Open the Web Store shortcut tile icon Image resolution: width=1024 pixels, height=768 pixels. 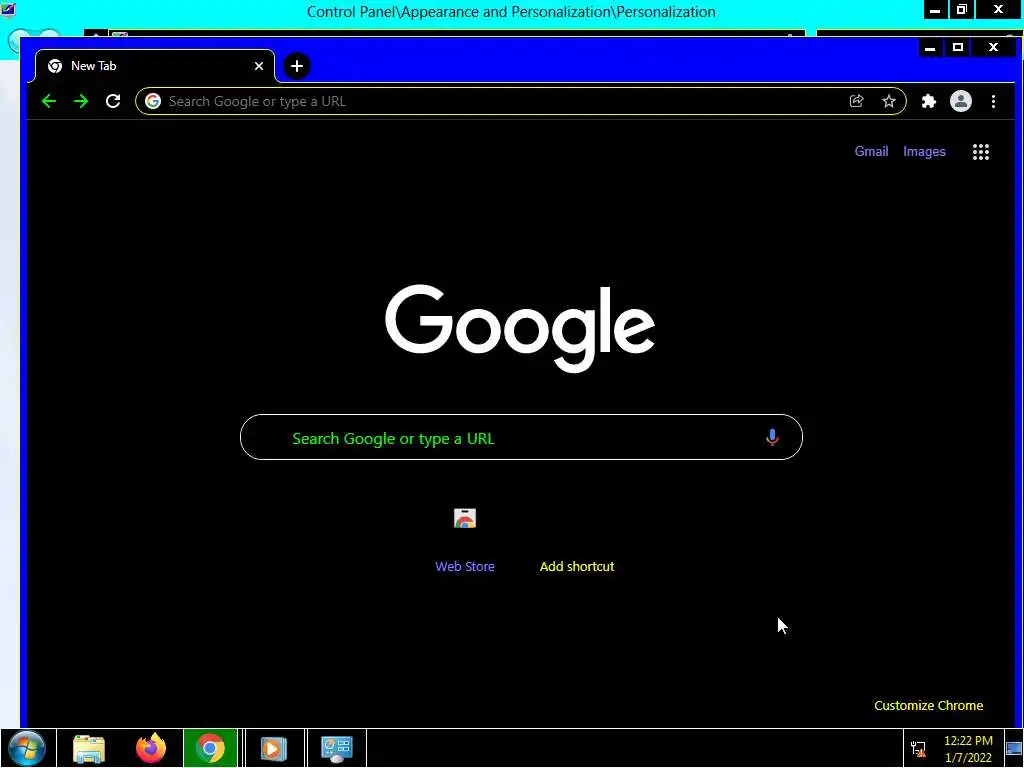click(465, 519)
